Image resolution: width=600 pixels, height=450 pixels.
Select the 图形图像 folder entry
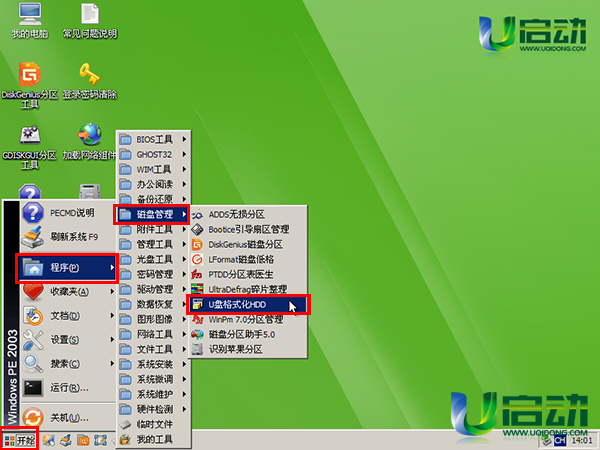coord(153,319)
